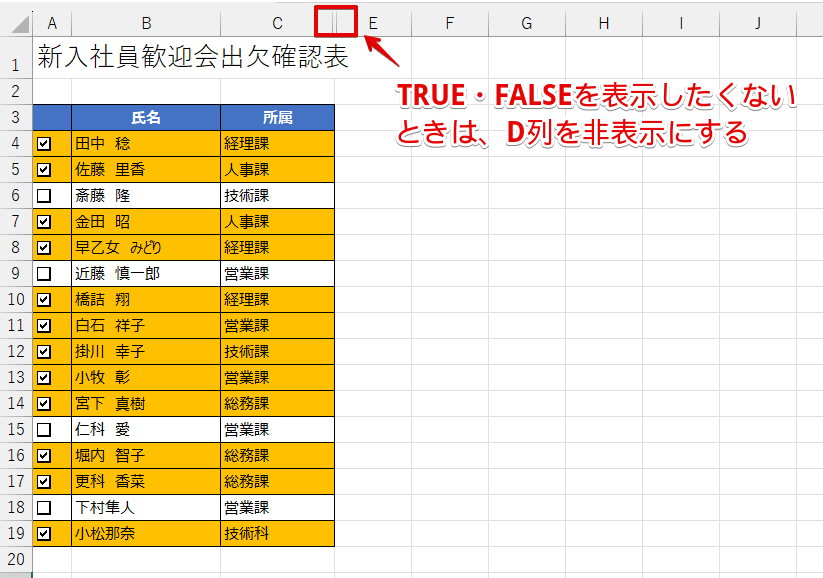The width and height of the screenshot is (823, 578).
Task: Select the cell containing 小牧 彰
Action: point(146,377)
